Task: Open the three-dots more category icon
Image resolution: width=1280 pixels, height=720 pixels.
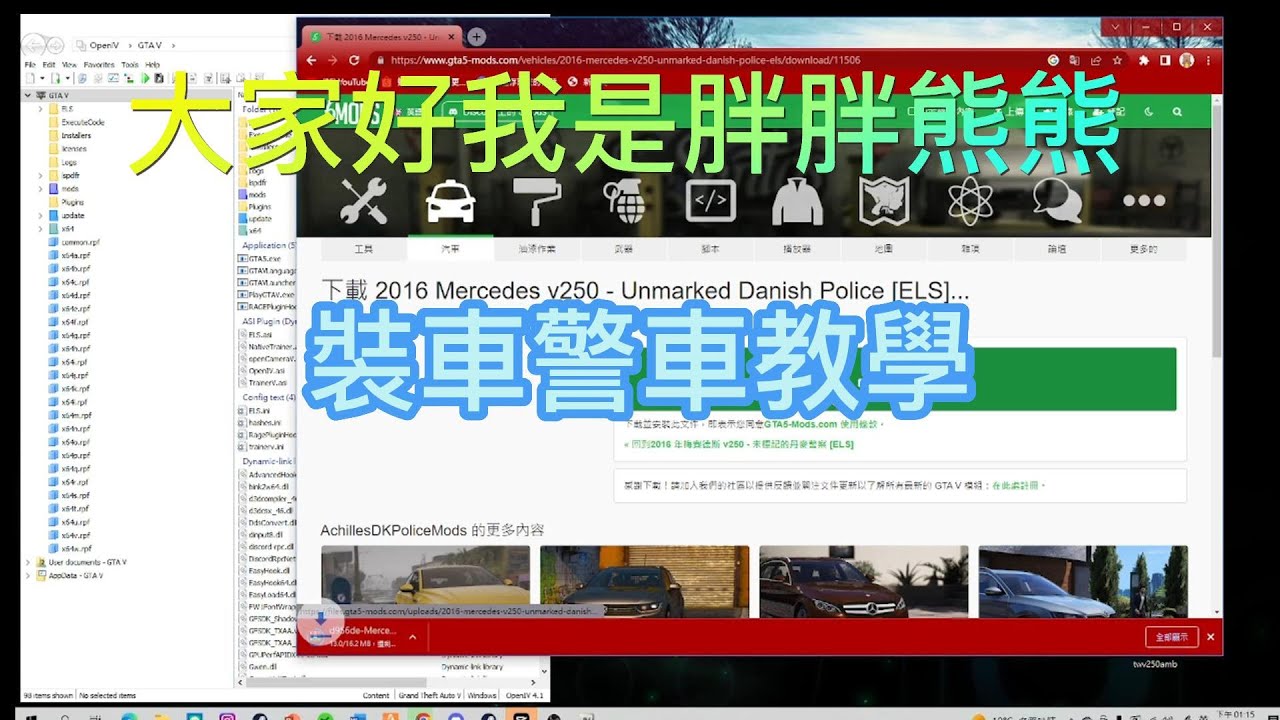Action: [1144, 201]
